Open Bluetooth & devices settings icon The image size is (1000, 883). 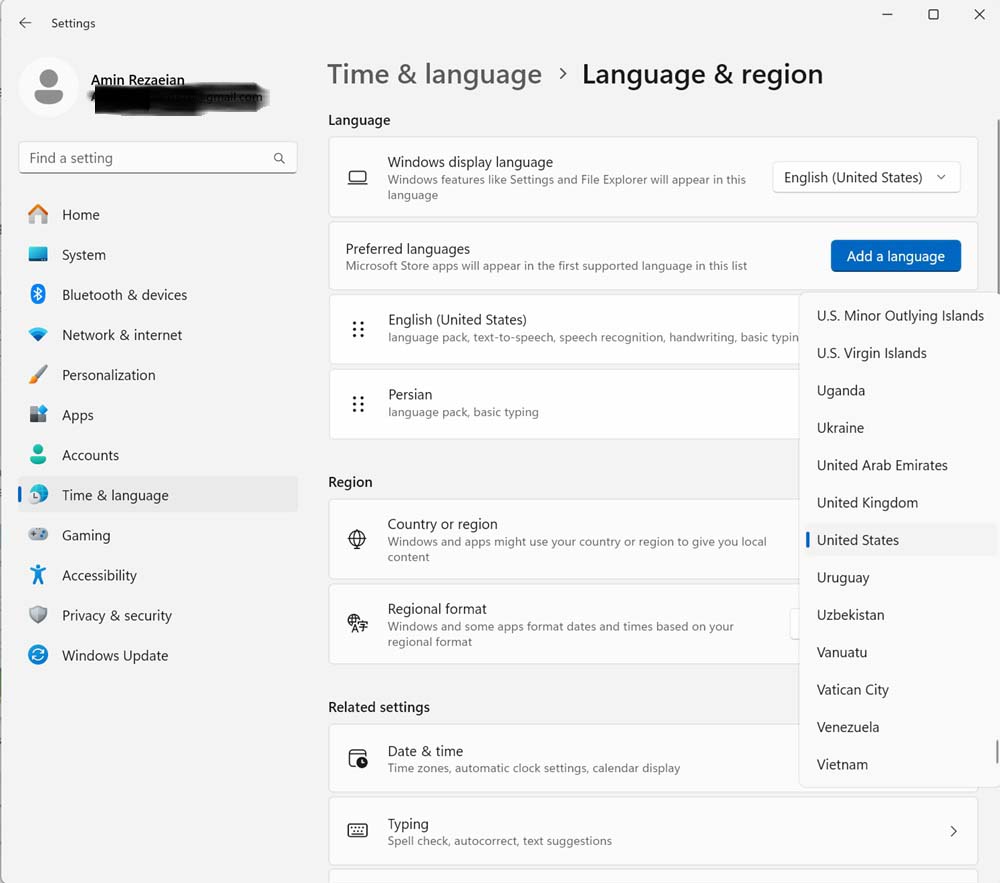(38, 294)
